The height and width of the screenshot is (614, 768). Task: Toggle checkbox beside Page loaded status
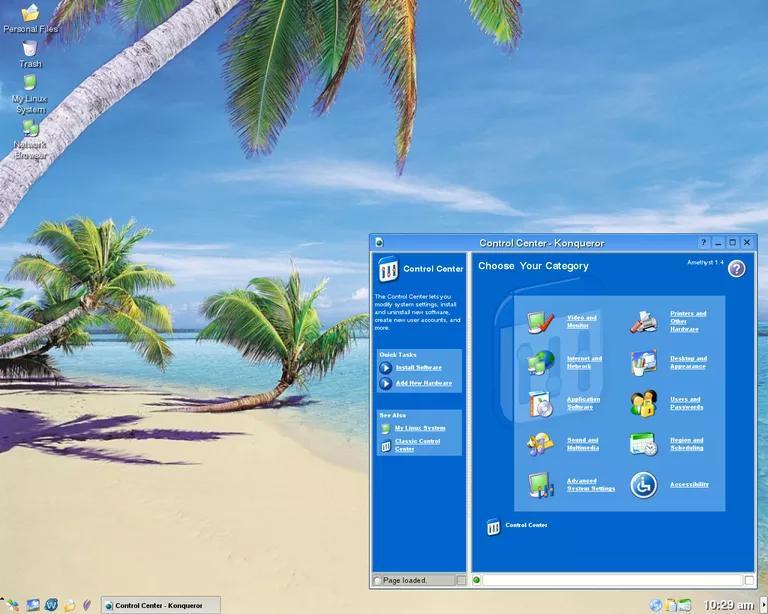pyautogui.click(x=461, y=580)
